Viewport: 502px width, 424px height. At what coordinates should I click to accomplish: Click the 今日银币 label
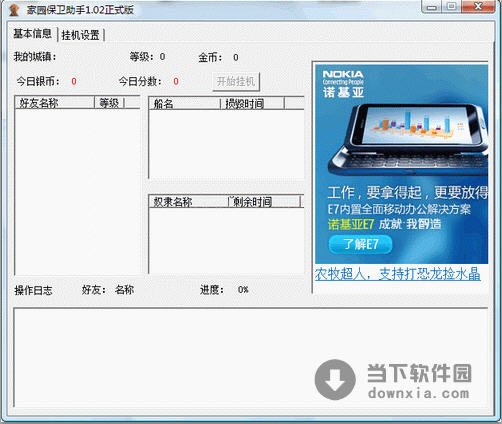[38, 81]
